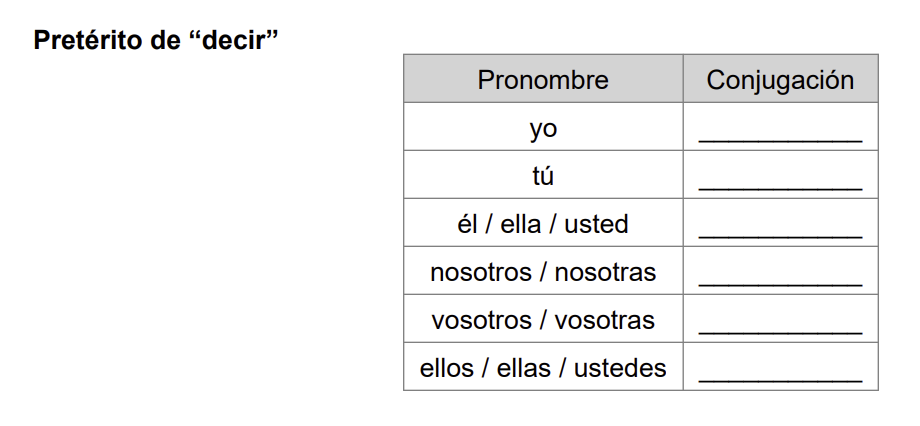The image size is (920, 426).
Task: Click the "Pretérito de decir" heading
Action: point(155,41)
